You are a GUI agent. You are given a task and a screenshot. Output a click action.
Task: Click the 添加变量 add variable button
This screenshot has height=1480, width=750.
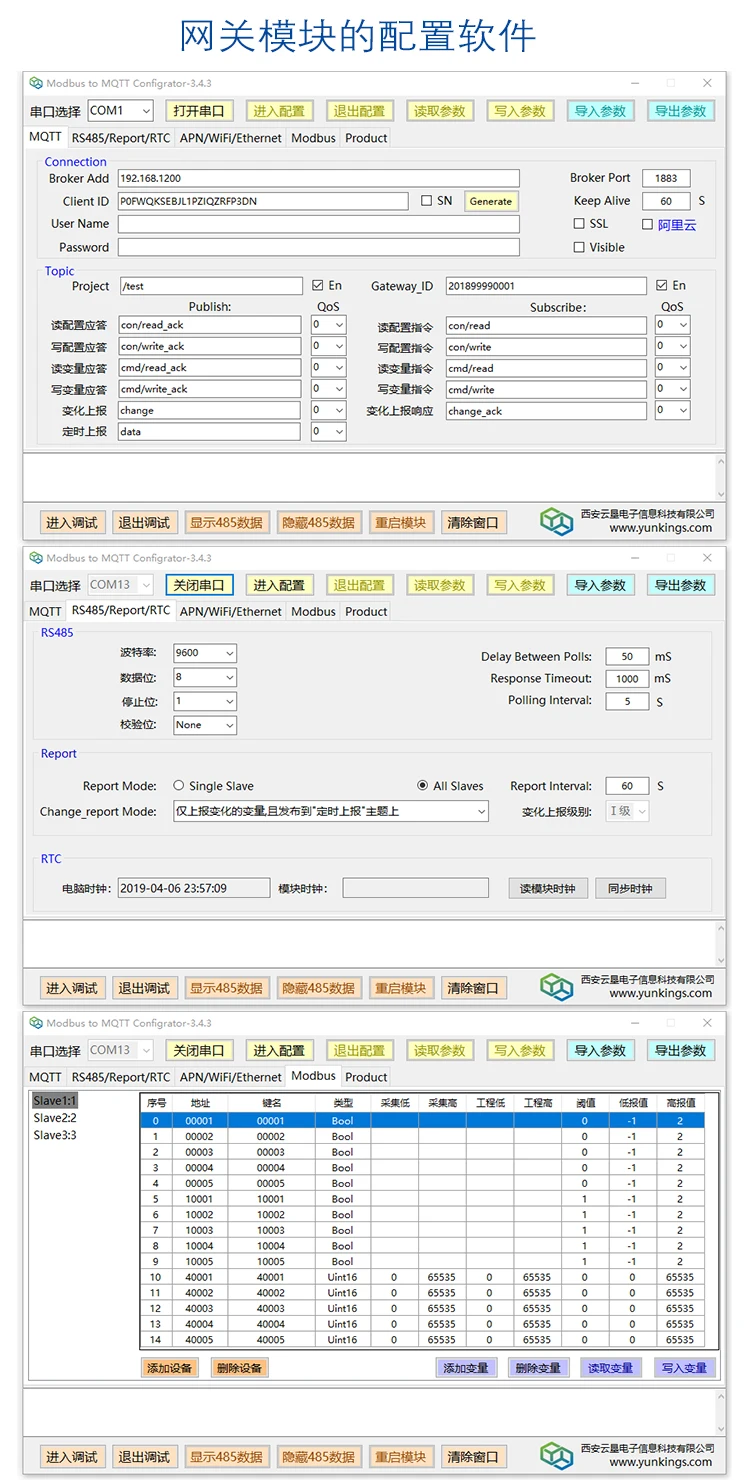466,1368
